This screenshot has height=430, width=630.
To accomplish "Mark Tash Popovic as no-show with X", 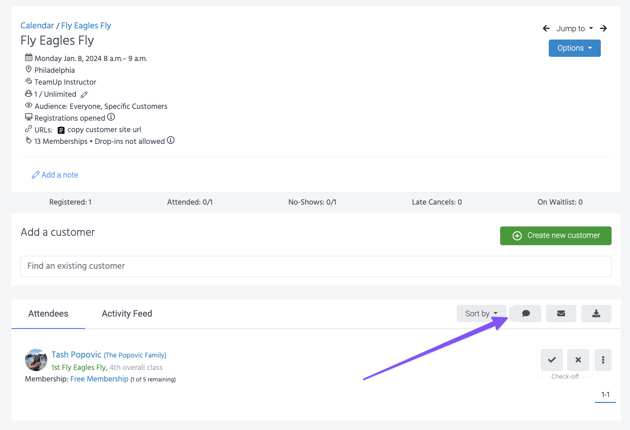I will tap(578, 360).
